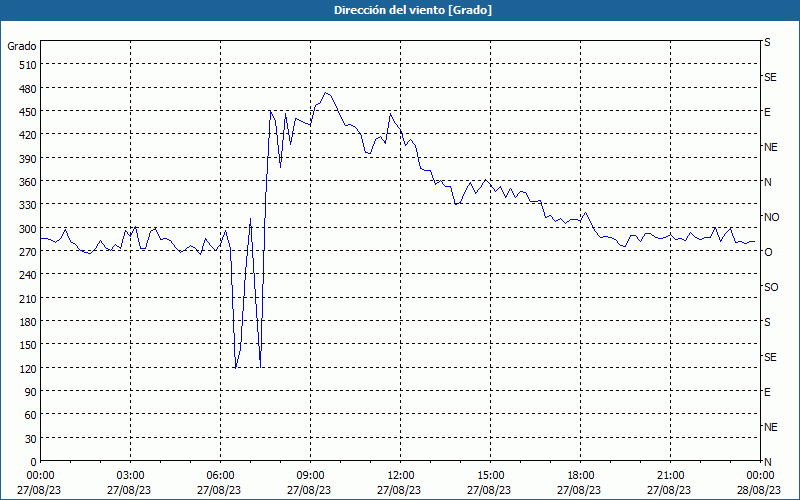Click the y-axis value 210

(29, 299)
